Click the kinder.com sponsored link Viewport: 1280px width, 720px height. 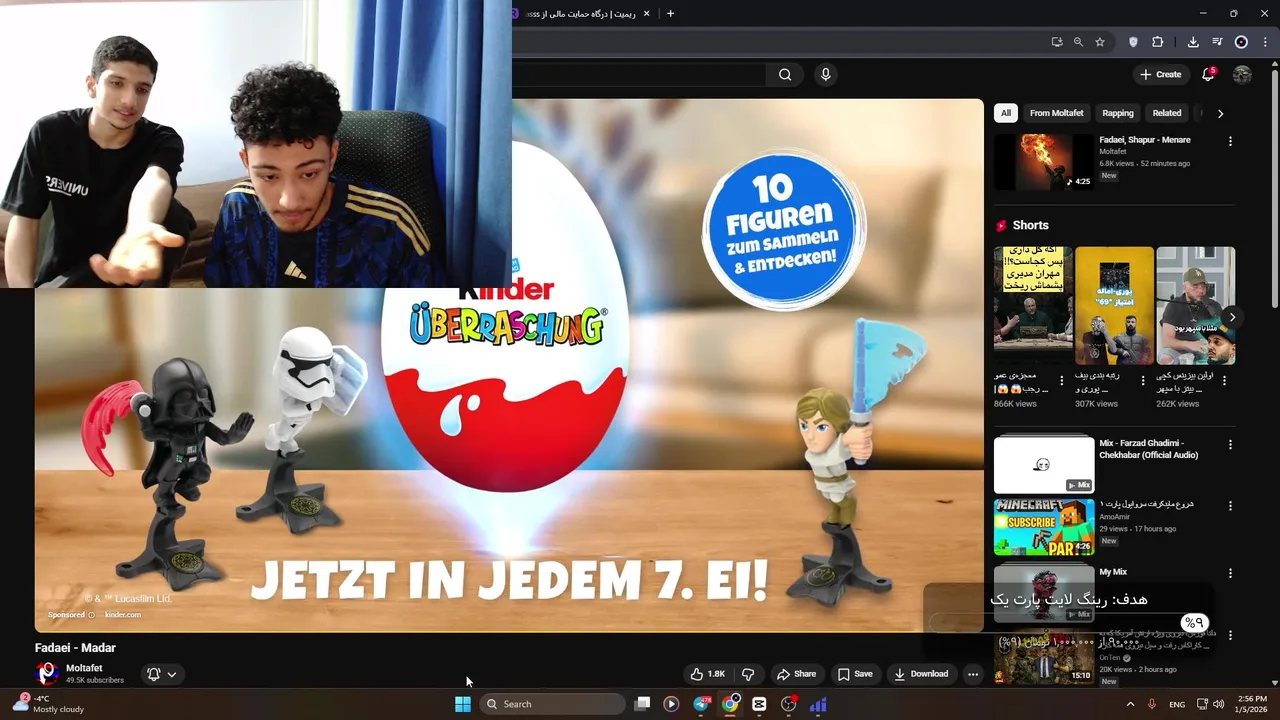pos(123,615)
